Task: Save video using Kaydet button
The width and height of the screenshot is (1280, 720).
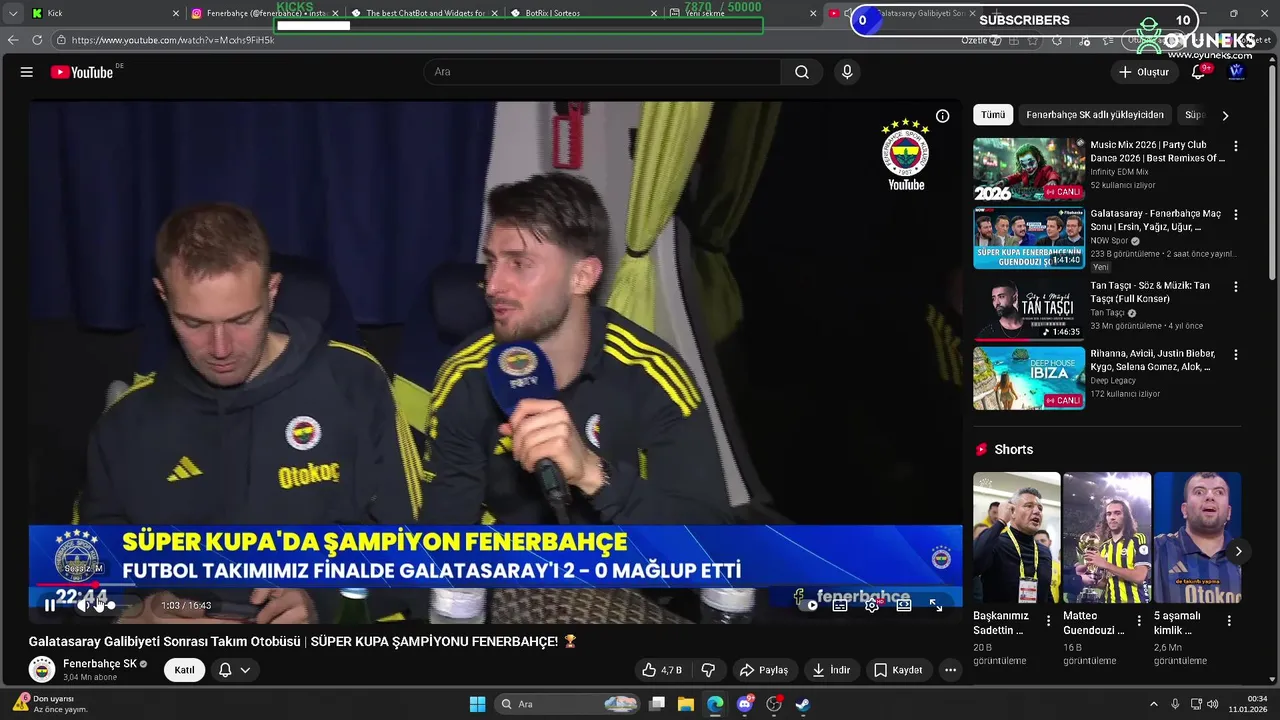Action: pos(898,670)
